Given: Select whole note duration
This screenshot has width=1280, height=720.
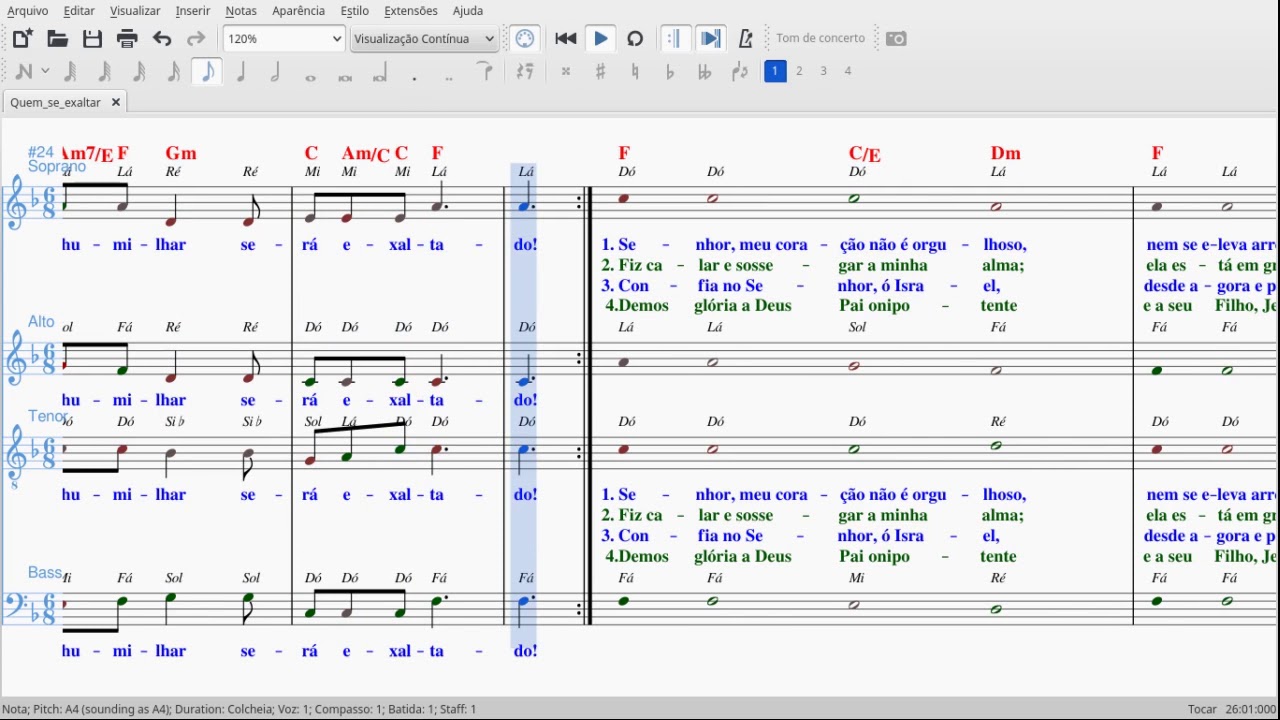Looking at the screenshot, I should point(310,76).
